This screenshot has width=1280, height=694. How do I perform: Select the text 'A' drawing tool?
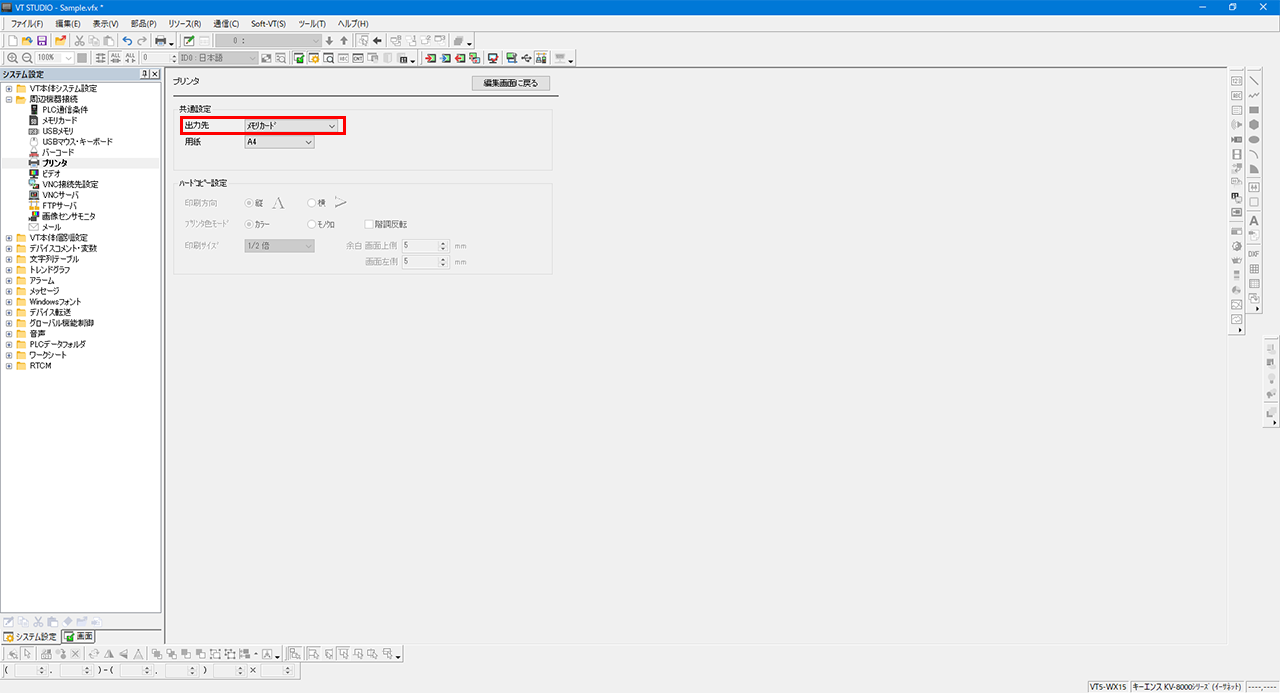[x=1253, y=220]
